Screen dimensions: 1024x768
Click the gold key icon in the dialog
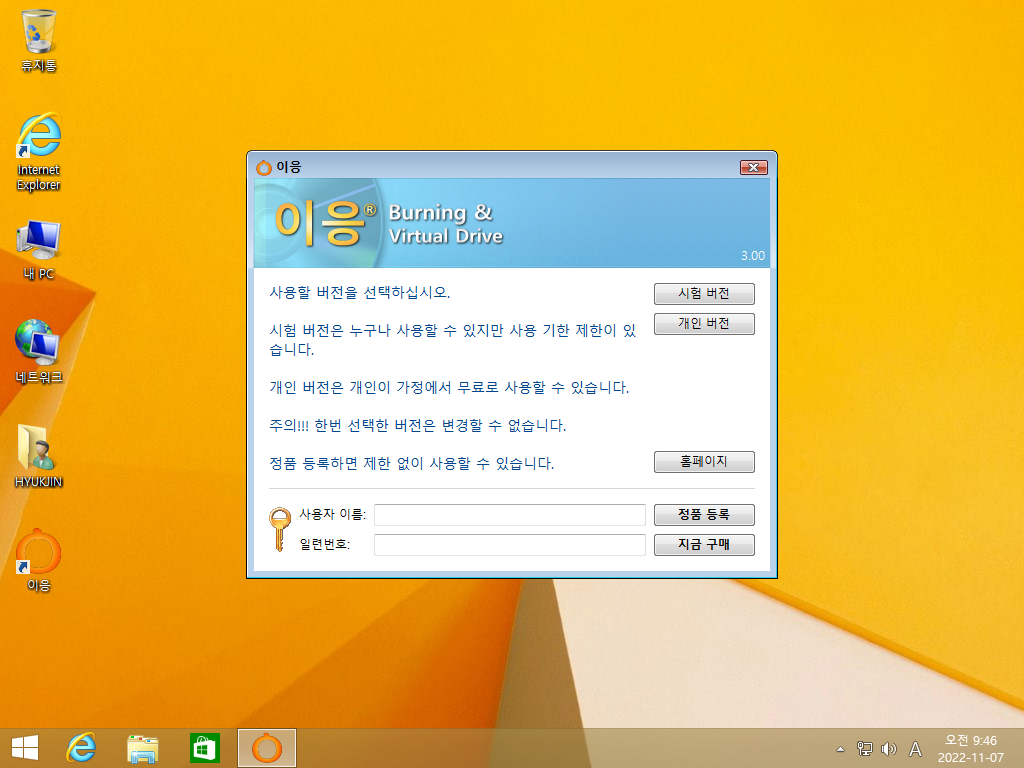[x=280, y=529]
